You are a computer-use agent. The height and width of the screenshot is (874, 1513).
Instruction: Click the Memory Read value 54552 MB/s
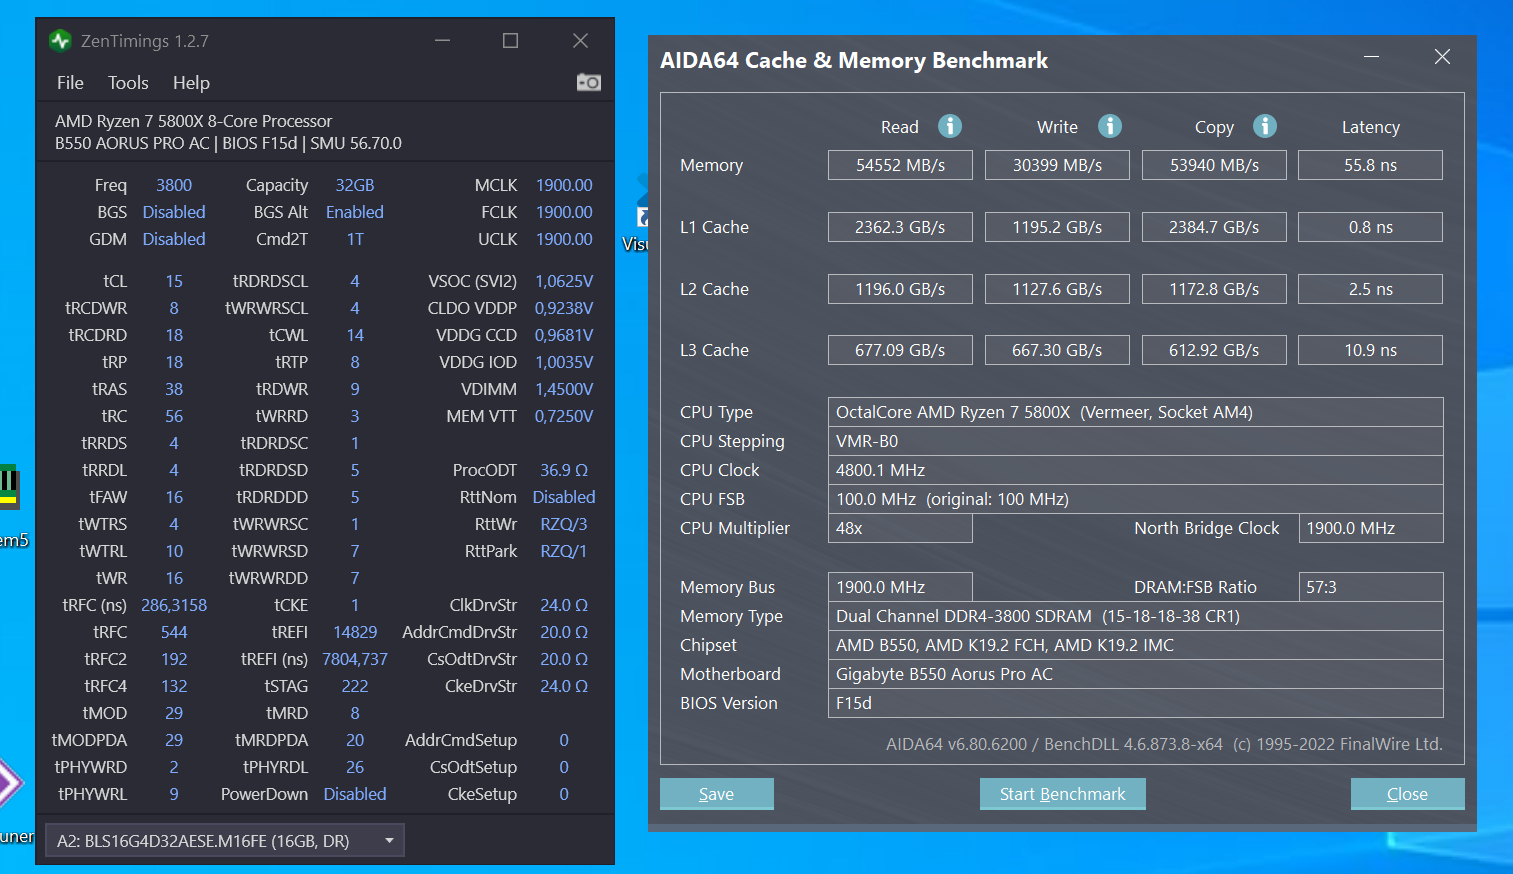tap(900, 165)
